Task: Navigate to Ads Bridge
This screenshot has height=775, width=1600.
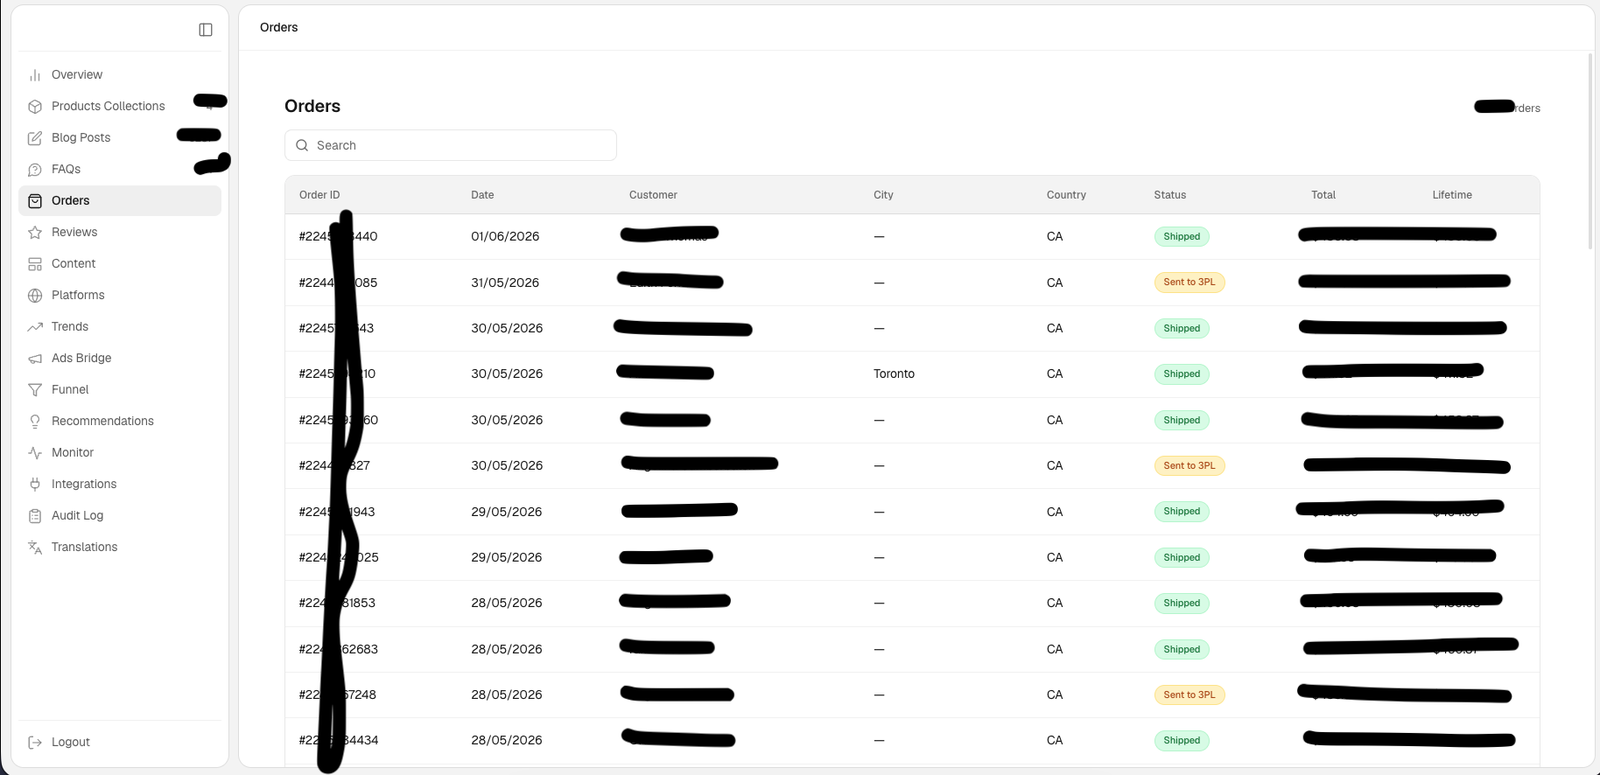Action: pos(120,358)
